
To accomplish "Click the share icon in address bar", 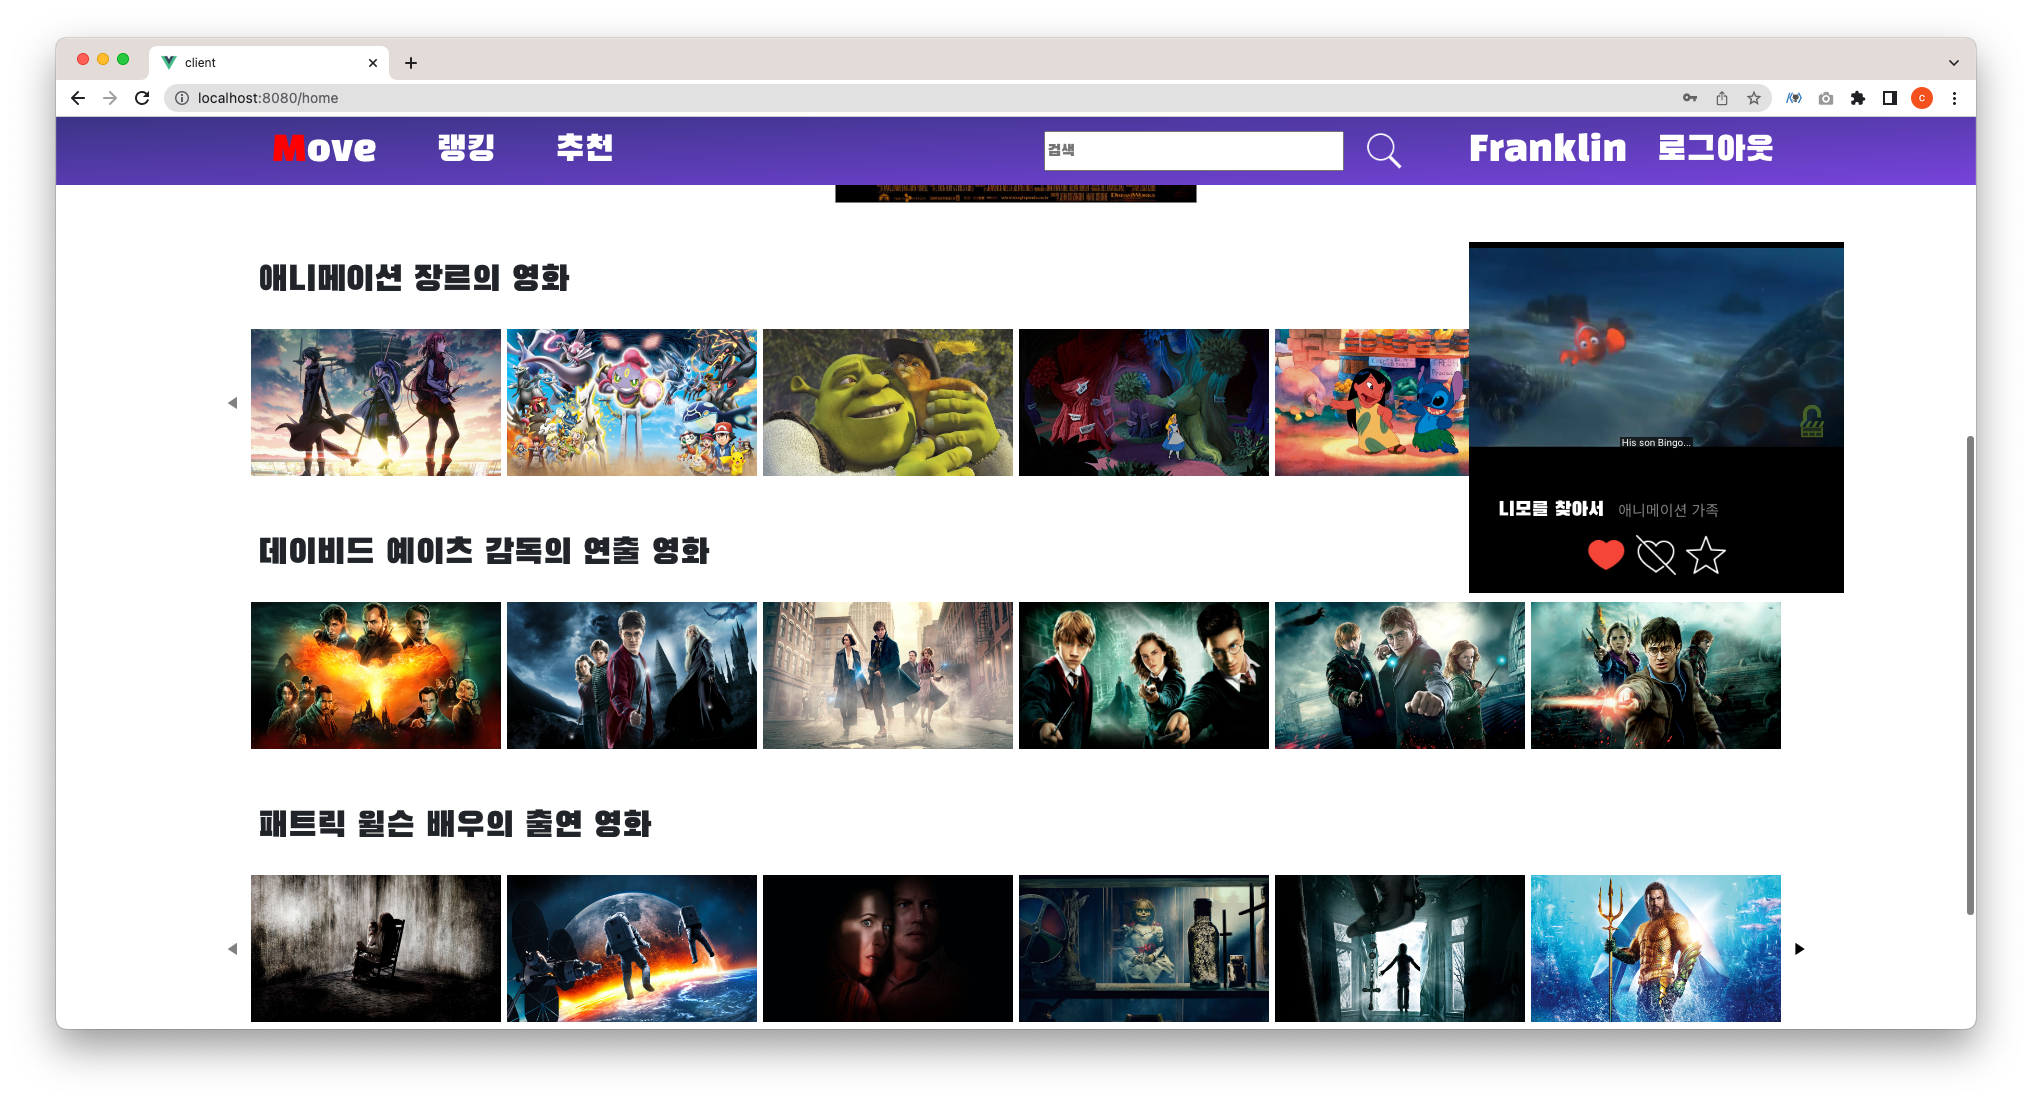I will [1721, 98].
